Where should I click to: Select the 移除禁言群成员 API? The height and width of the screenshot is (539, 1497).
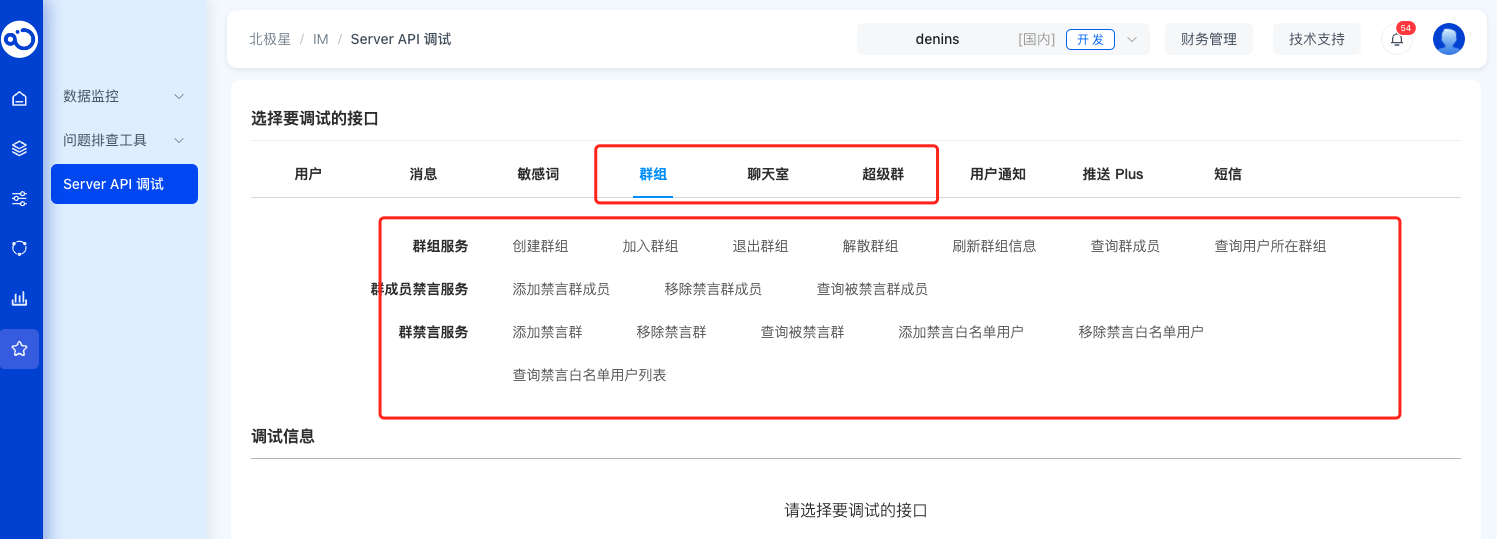(713, 289)
